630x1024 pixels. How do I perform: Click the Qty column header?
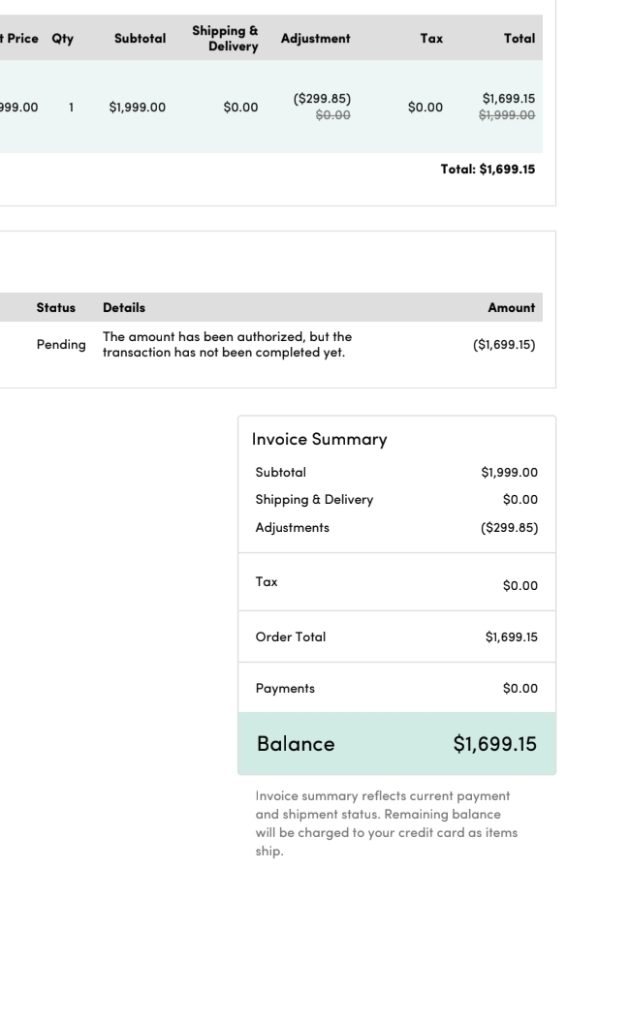click(63, 39)
